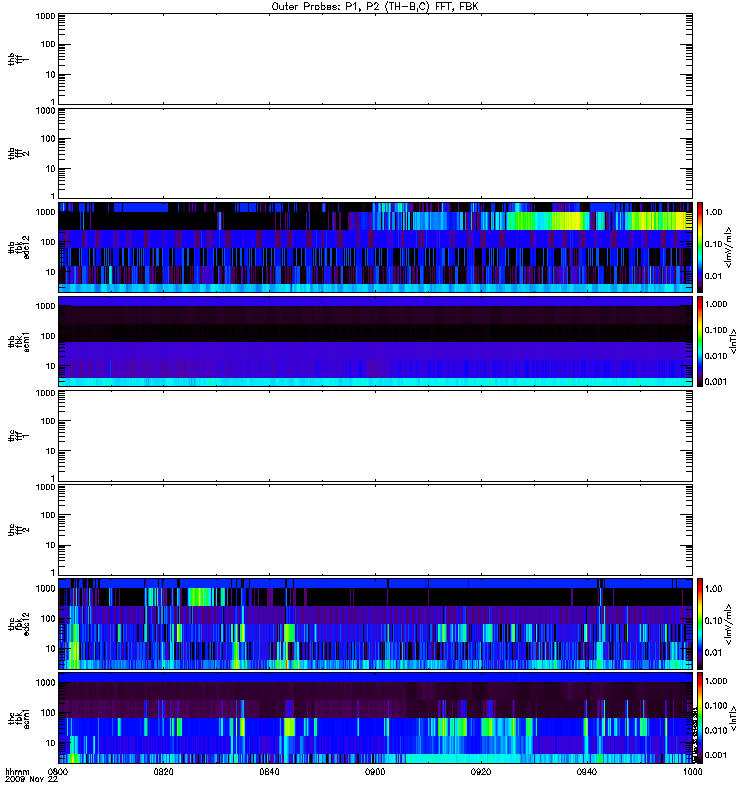The image size is (750, 800).
Task: Click the '0940' time axis label
Action: point(587,772)
